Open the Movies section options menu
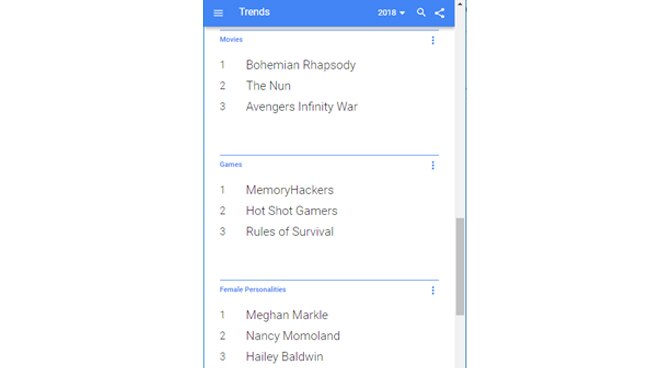This screenshot has width=660, height=368. pos(433,40)
